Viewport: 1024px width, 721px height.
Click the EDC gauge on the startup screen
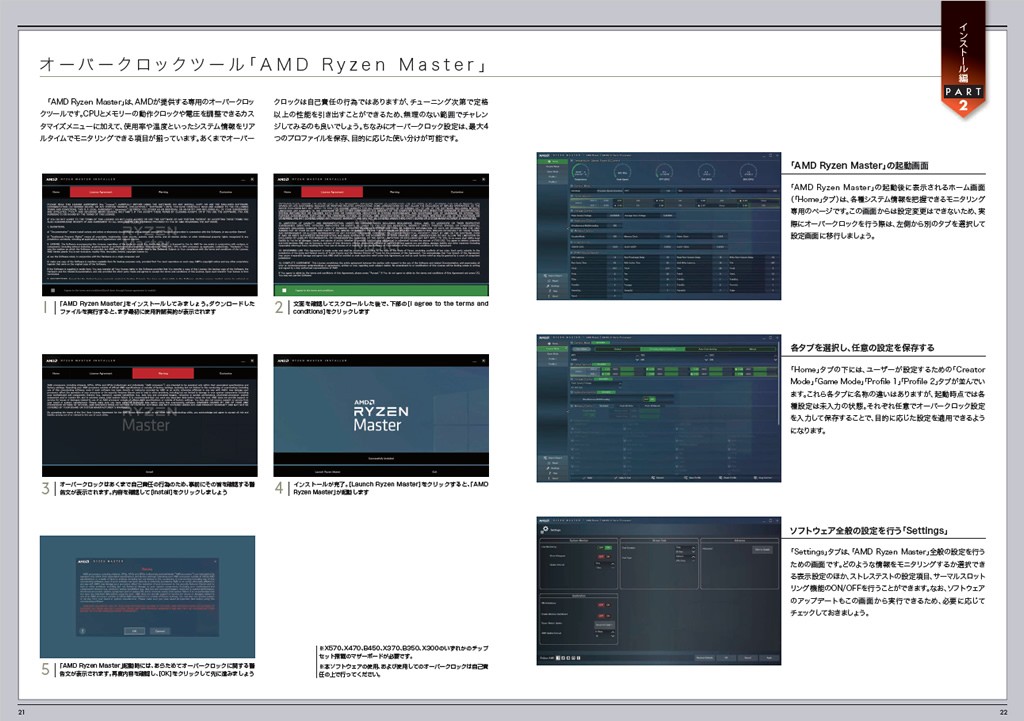click(748, 172)
